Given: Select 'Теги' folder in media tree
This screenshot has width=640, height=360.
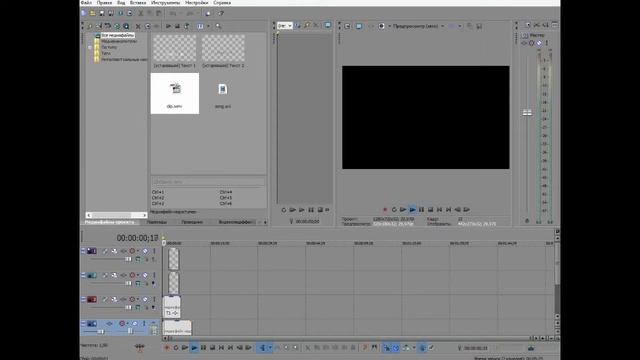Looking at the screenshot, I should click(x=106, y=53).
